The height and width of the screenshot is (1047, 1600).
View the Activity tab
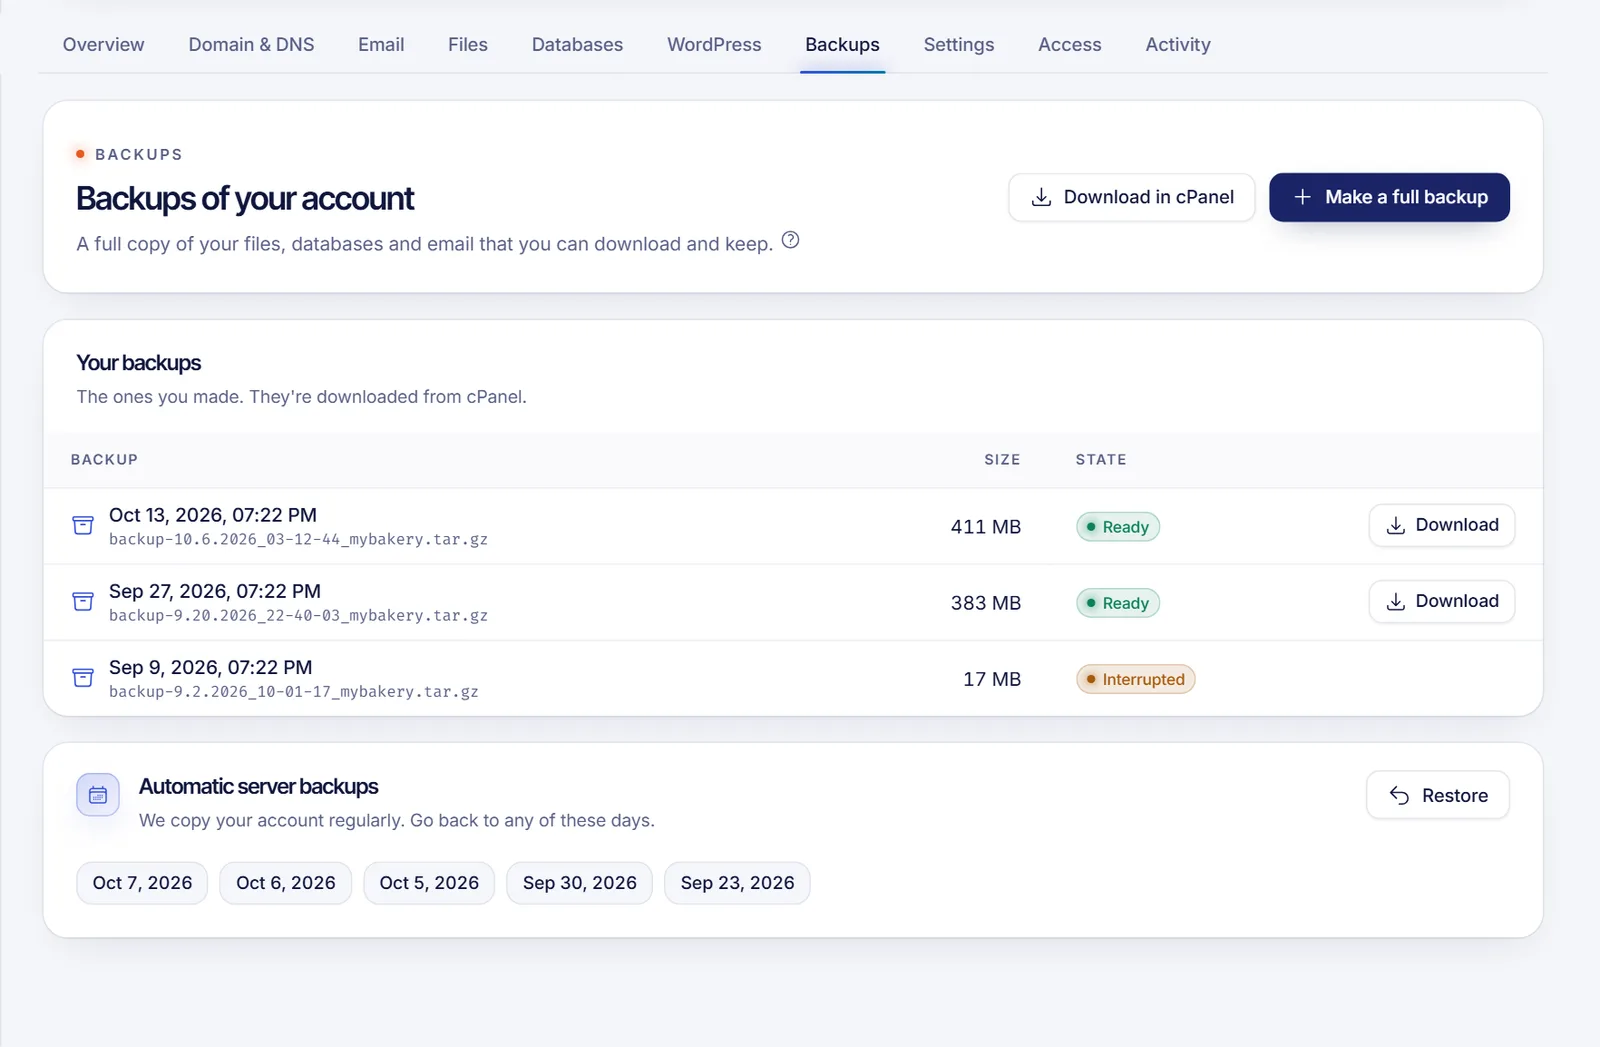(1178, 45)
